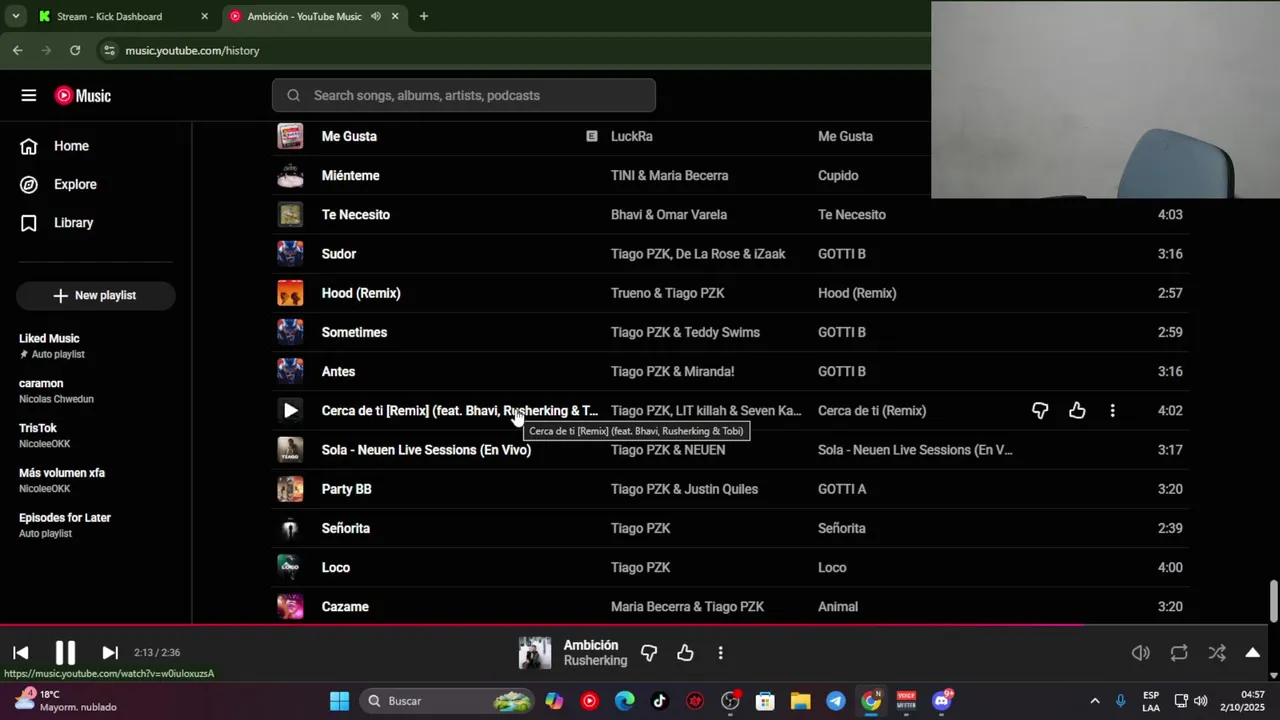Like Cerca de ti Remix
Screen dimensions: 1280x720
[1077, 411]
